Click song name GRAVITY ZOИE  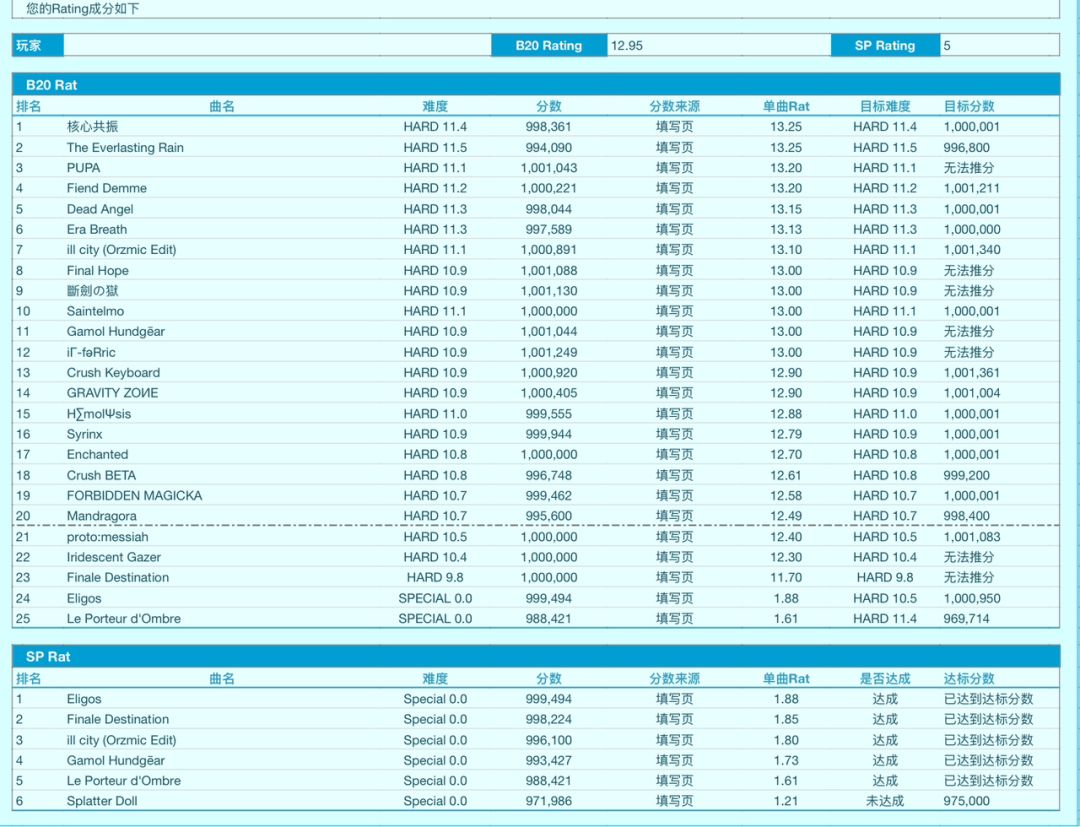tap(112, 392)
